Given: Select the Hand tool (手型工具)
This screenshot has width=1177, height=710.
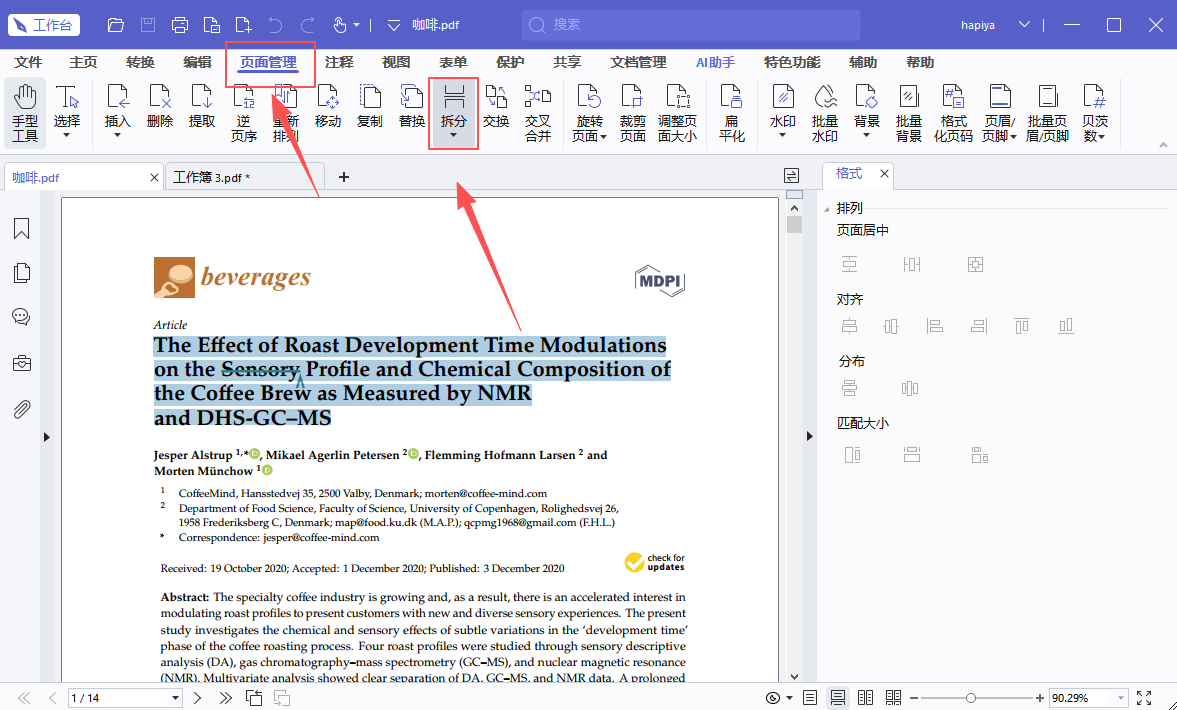Looking at the screenshot, I should click(x=25, y=113).
